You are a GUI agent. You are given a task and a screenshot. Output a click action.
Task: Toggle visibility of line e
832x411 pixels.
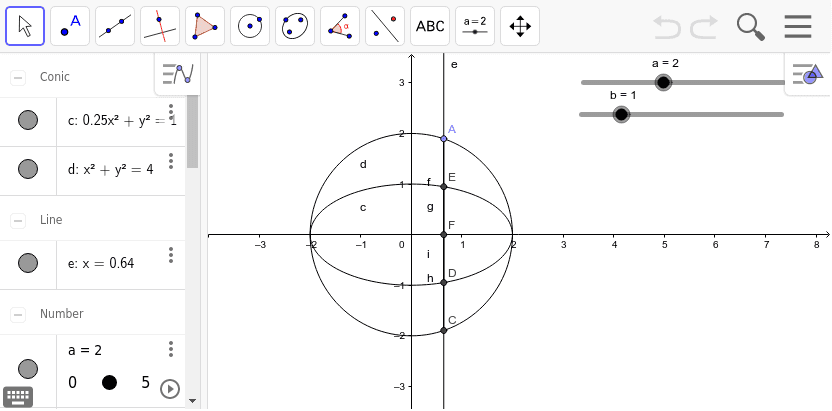click(28, 263)
